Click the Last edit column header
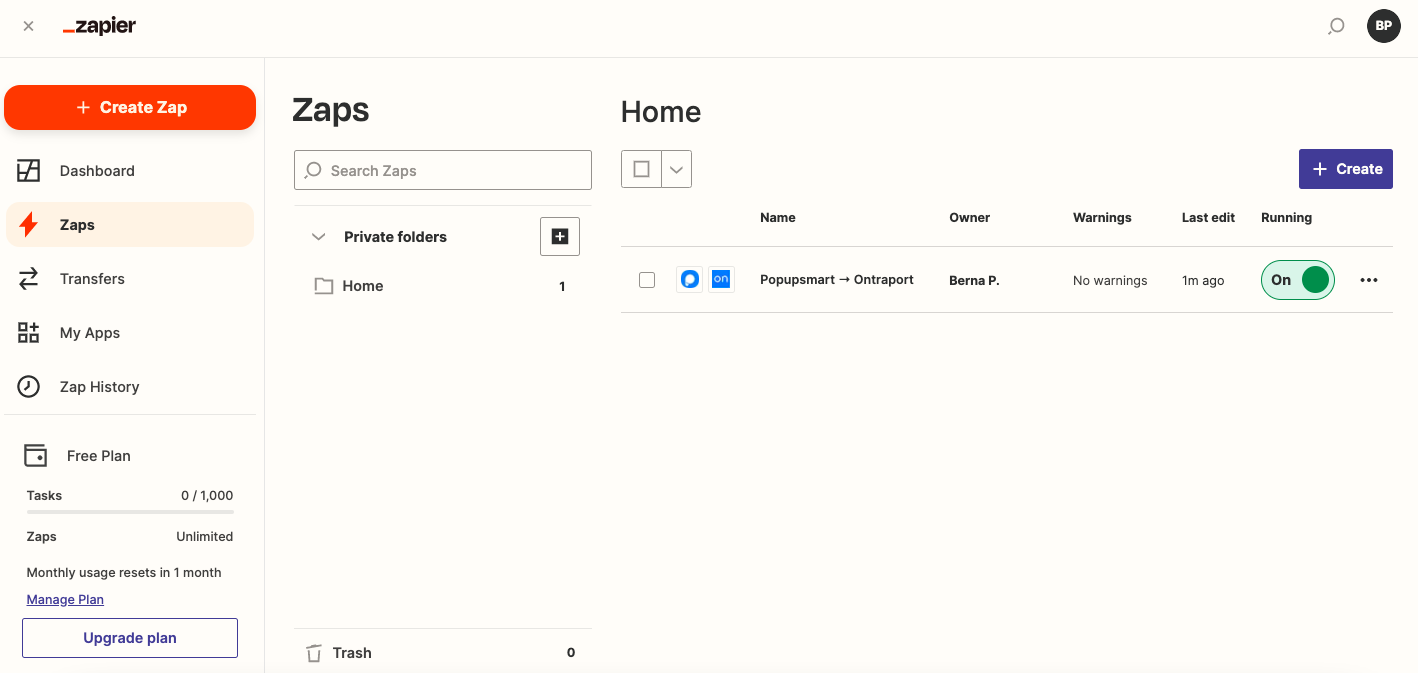 coord(1208,217)
